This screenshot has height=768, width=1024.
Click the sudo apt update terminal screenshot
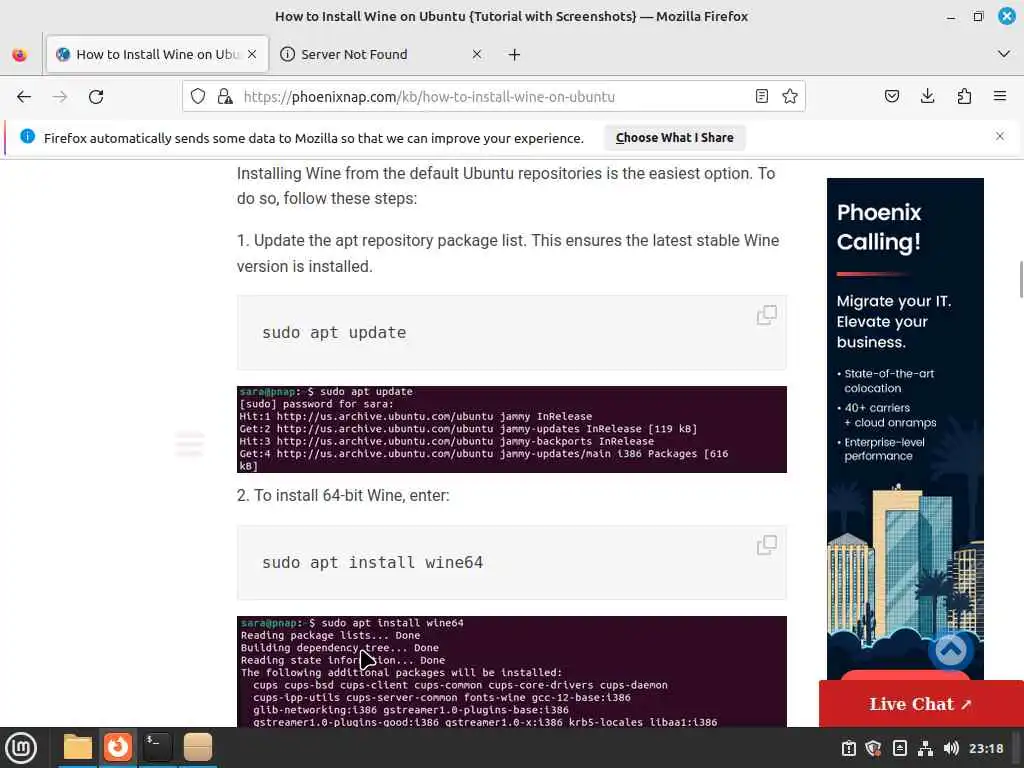(511, 429)
